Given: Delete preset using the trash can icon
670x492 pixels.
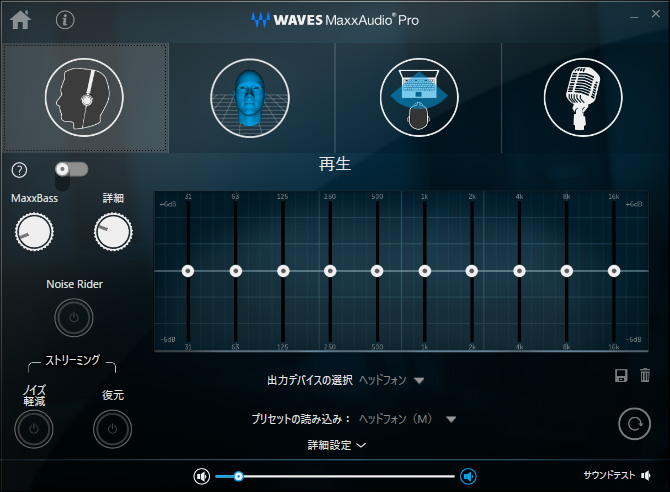Looking at the screenshot, I should 645,375.
